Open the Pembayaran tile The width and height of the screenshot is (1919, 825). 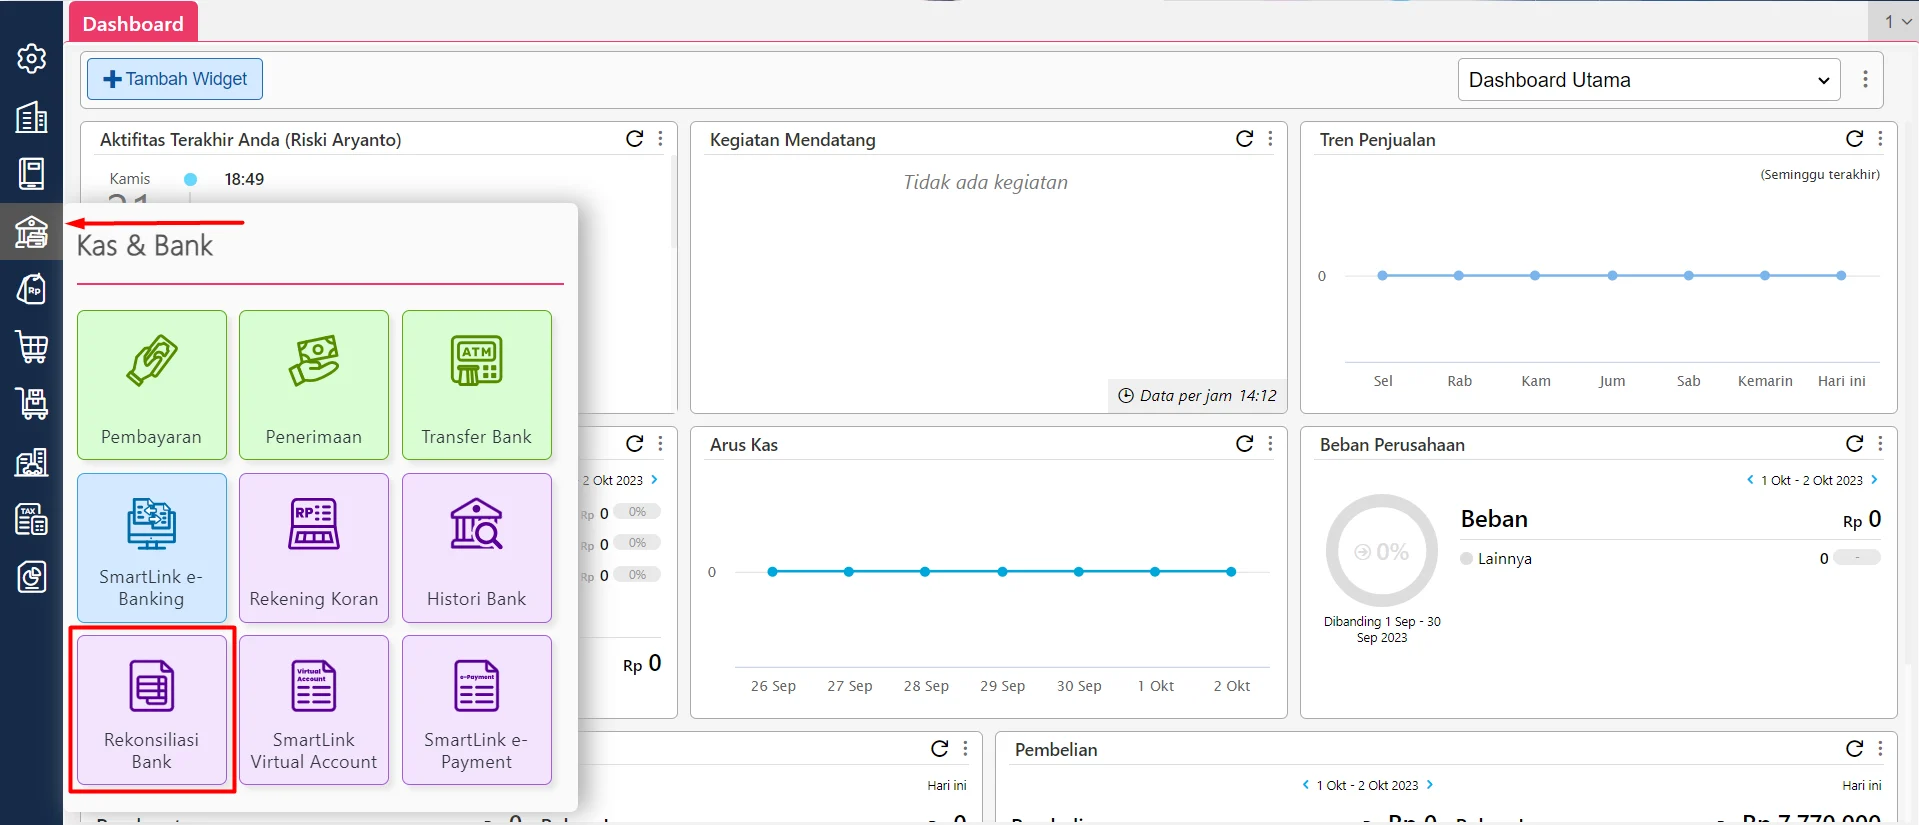point(152,385)
